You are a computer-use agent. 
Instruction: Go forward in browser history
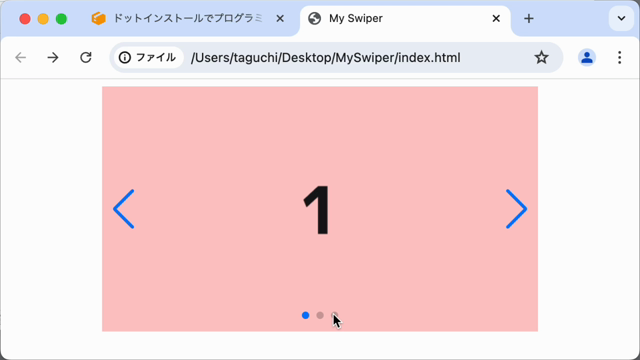[53, 58]
